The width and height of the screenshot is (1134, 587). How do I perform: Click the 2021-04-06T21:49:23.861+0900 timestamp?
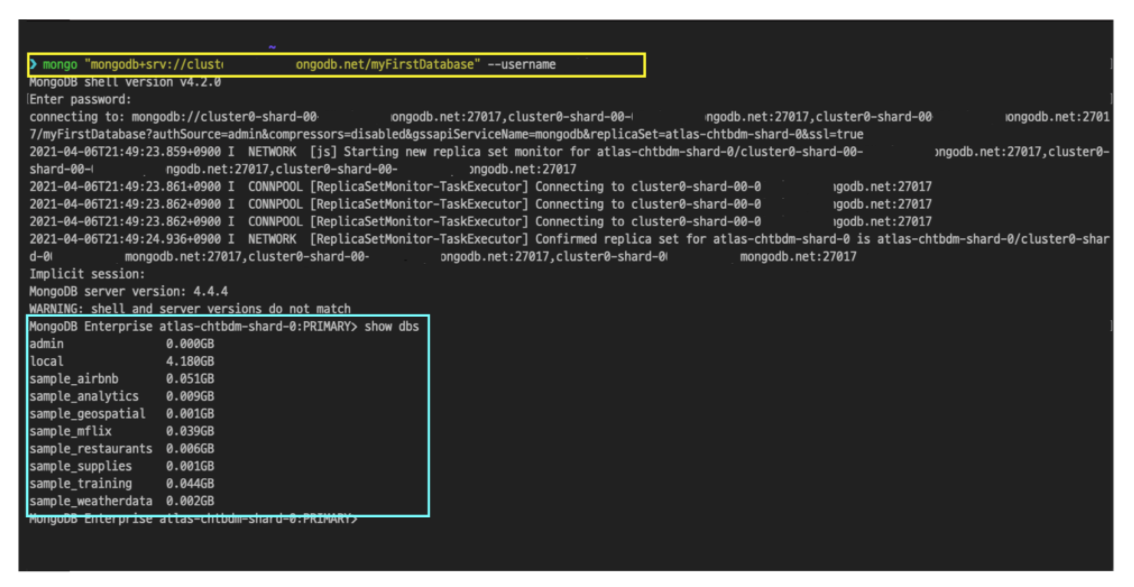coord(125,187)
